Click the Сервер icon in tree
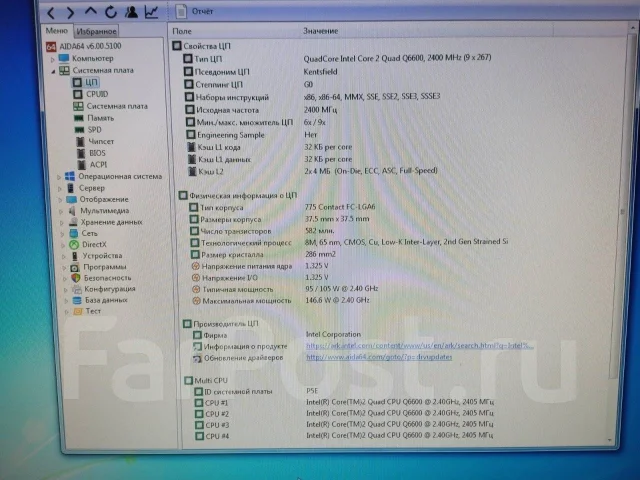The image size is (640, 480). [71, 188]
